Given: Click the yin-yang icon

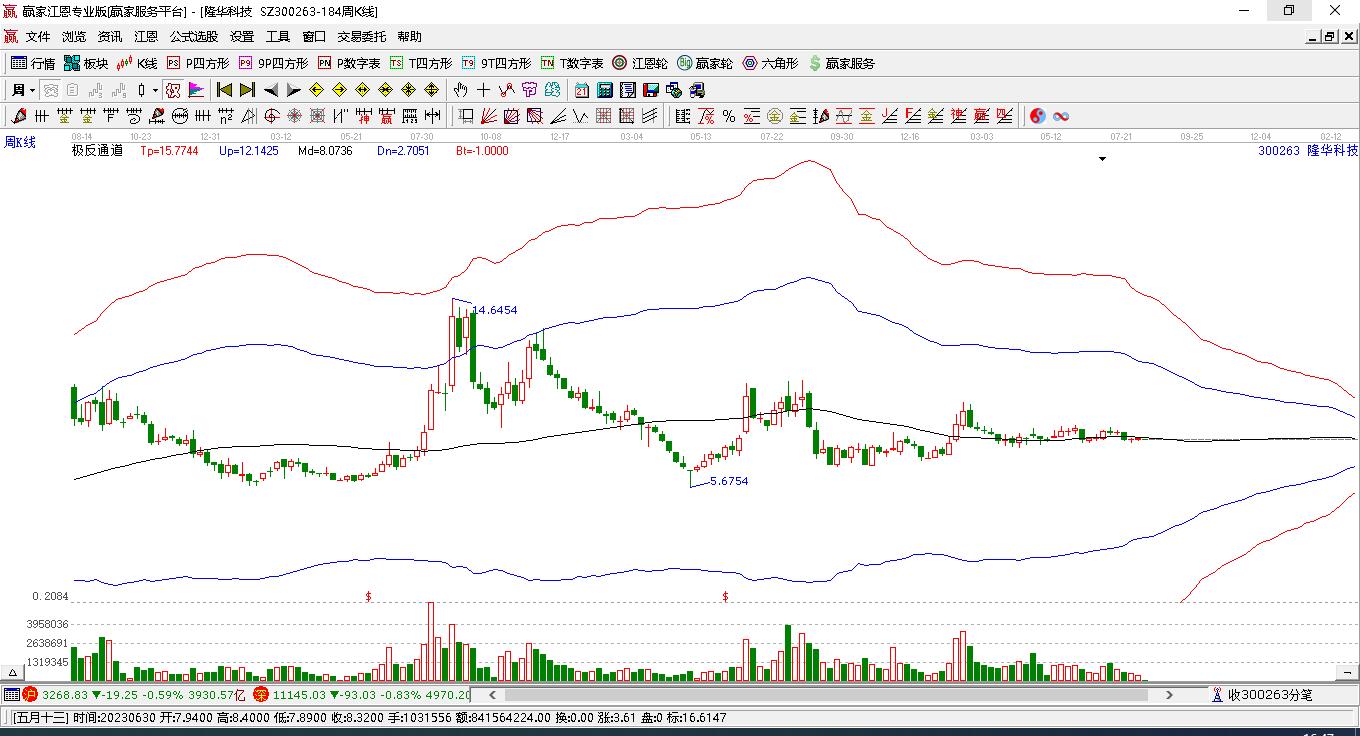Looking at the screenshot, I should tap(1038, 116).
